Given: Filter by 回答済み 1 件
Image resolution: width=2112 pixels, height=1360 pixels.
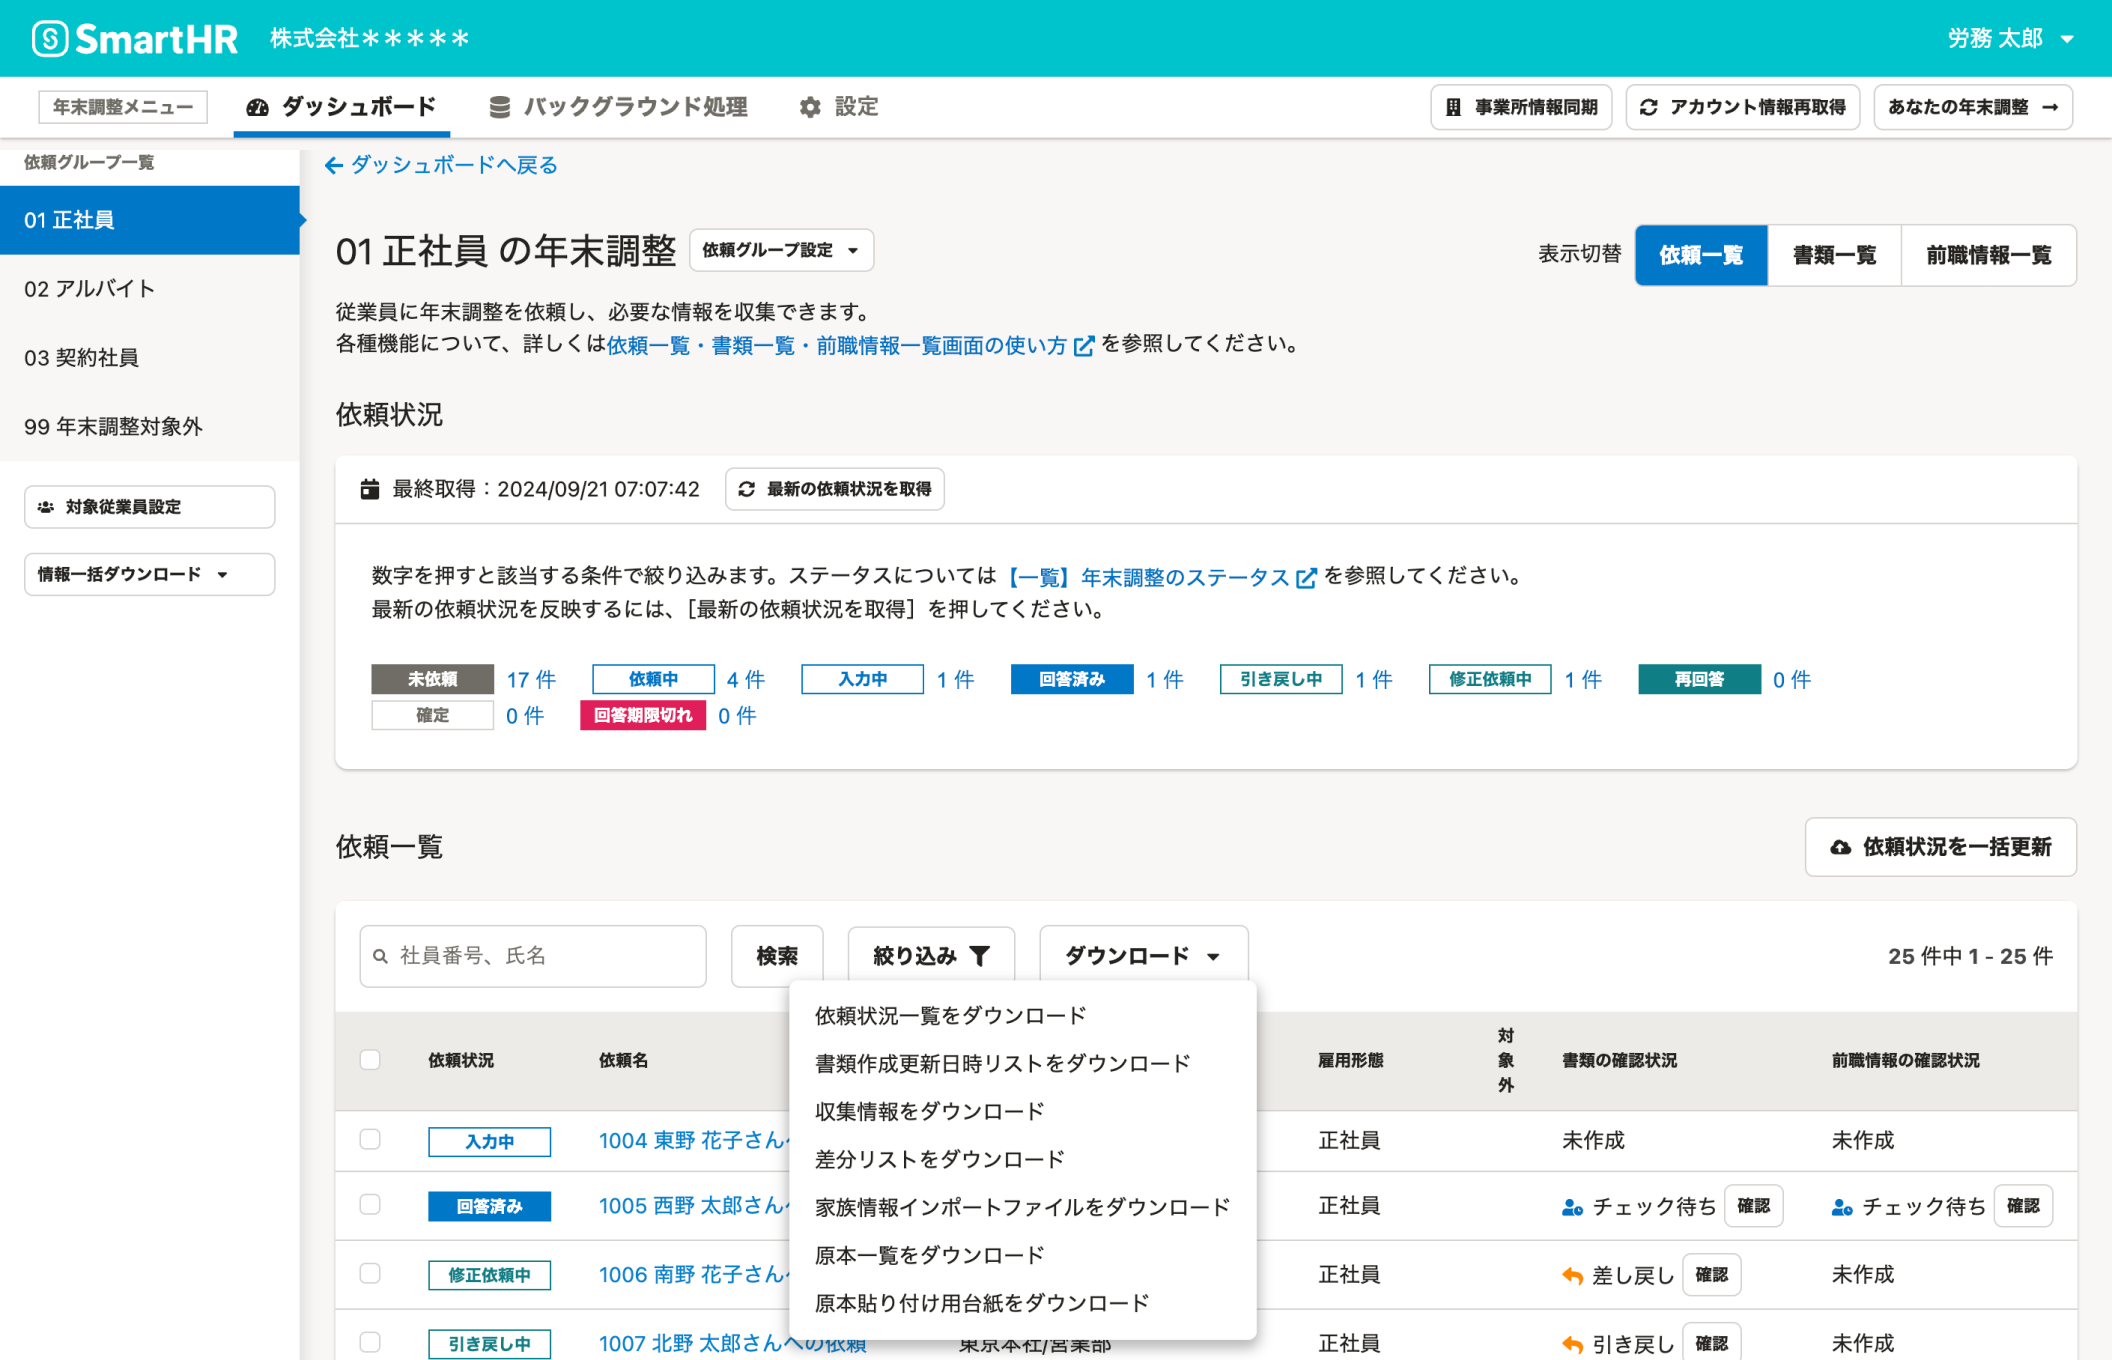Looking at the screenshot, I should point(1164,680).
